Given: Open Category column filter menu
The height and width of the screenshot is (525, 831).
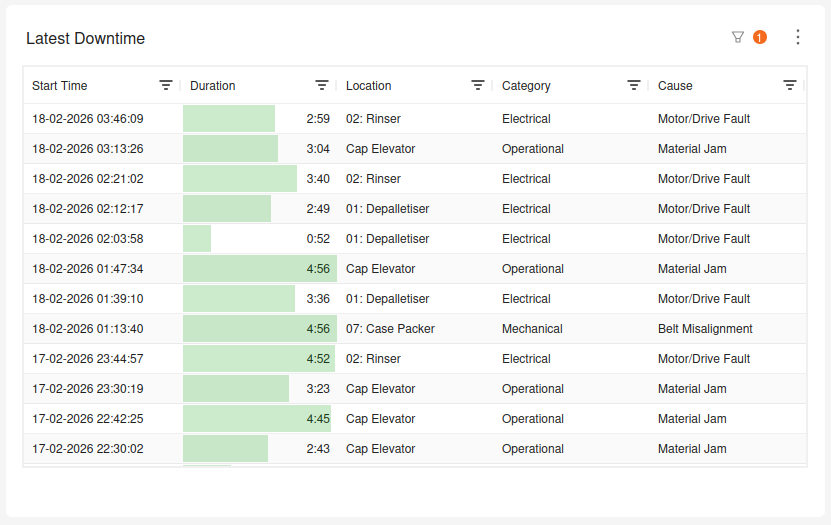Looking at the screenshot, I should [x=634, y=86].
